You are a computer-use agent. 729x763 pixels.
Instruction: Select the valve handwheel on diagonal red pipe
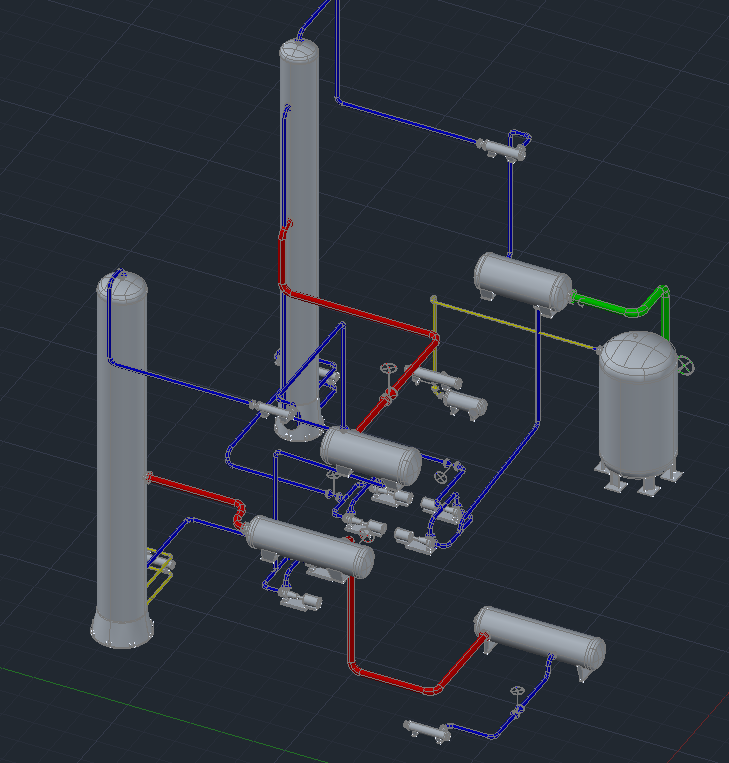tap(388, 368)
